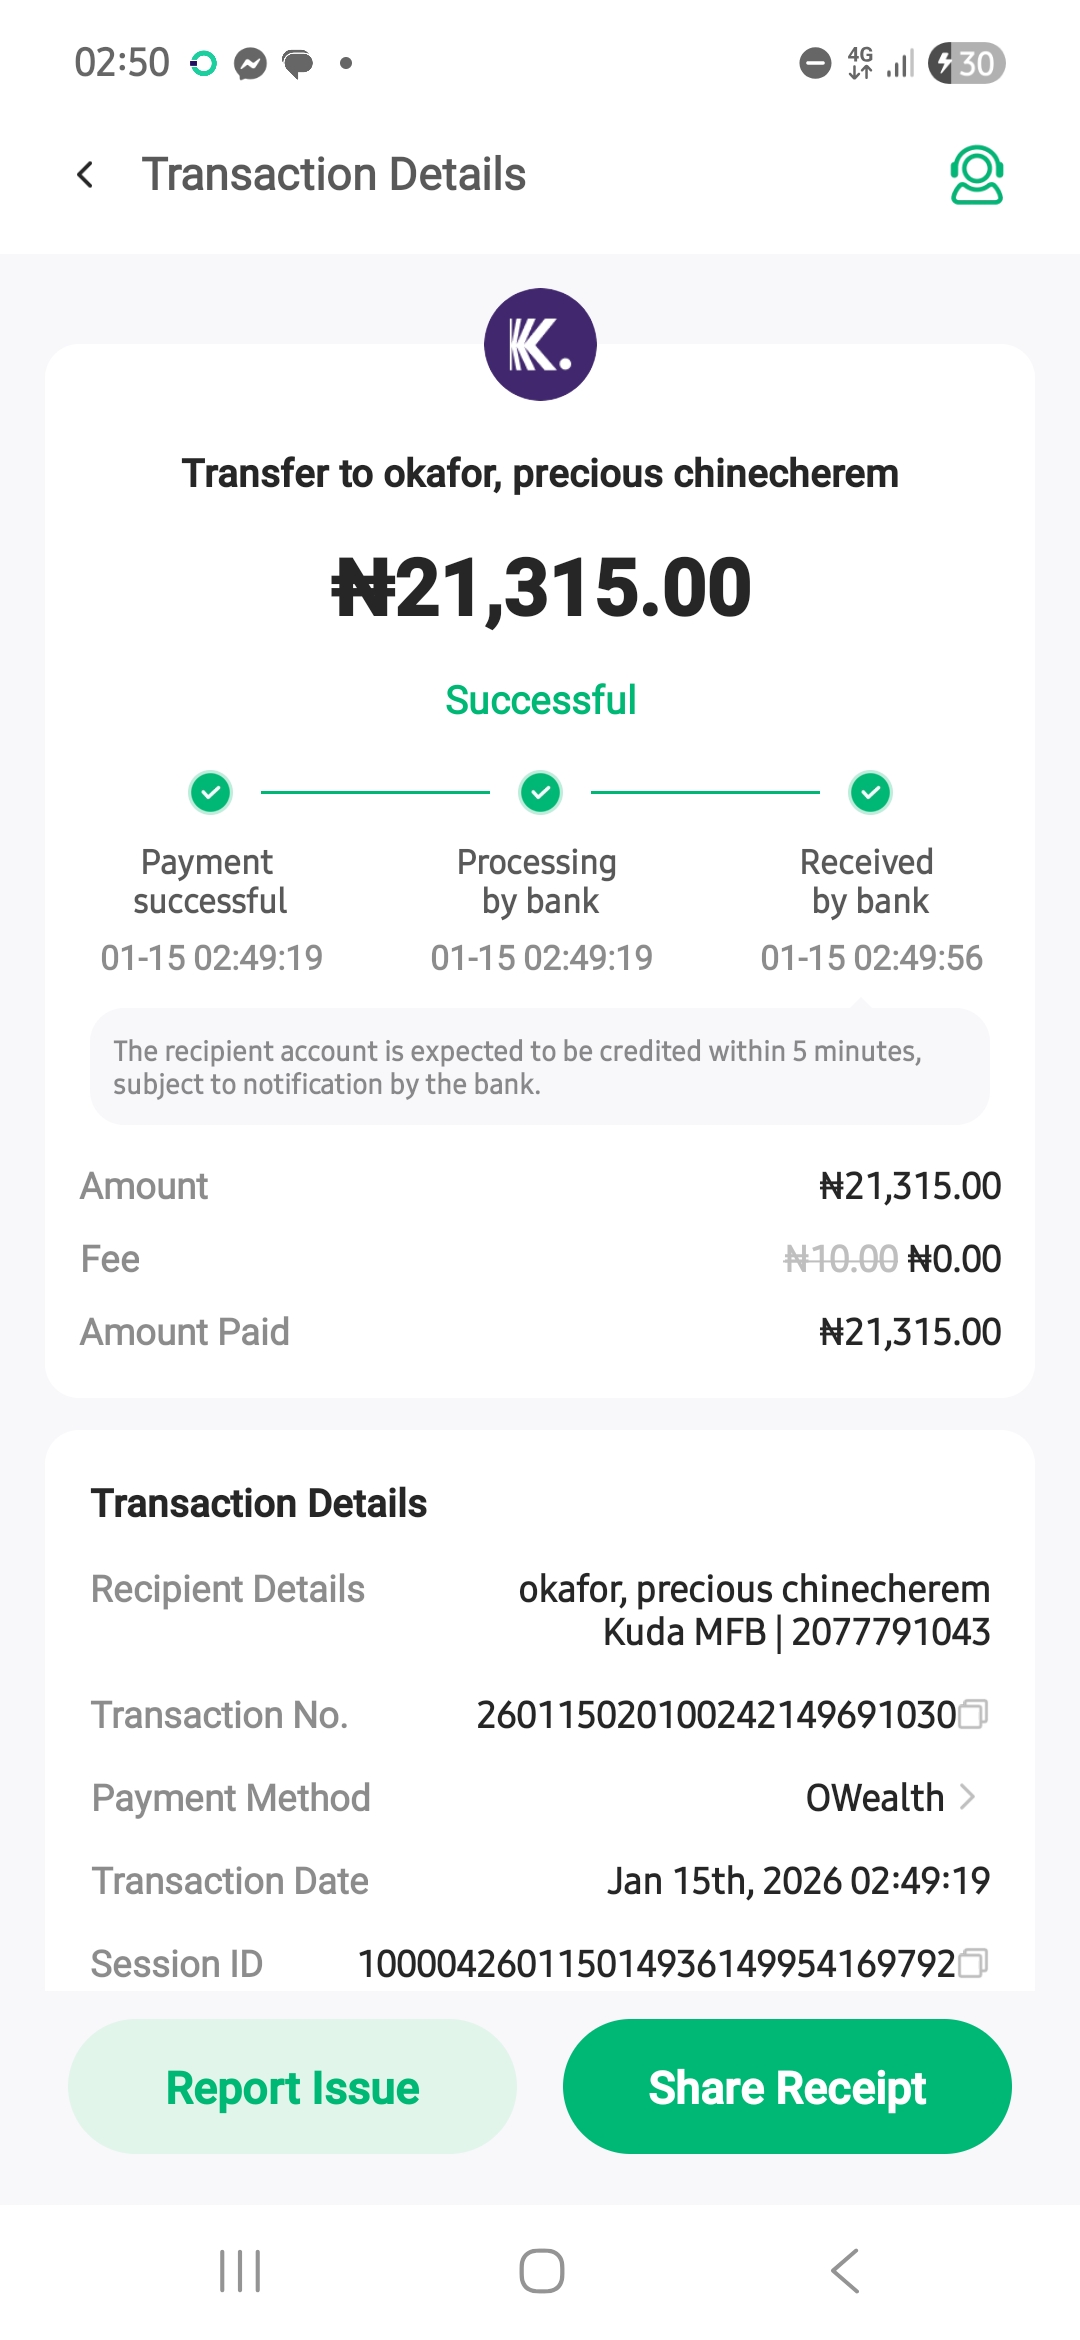Open customer support headset icon
Image resolution: width=1080 pixels, height=2340 pixels.
[976, 175]
